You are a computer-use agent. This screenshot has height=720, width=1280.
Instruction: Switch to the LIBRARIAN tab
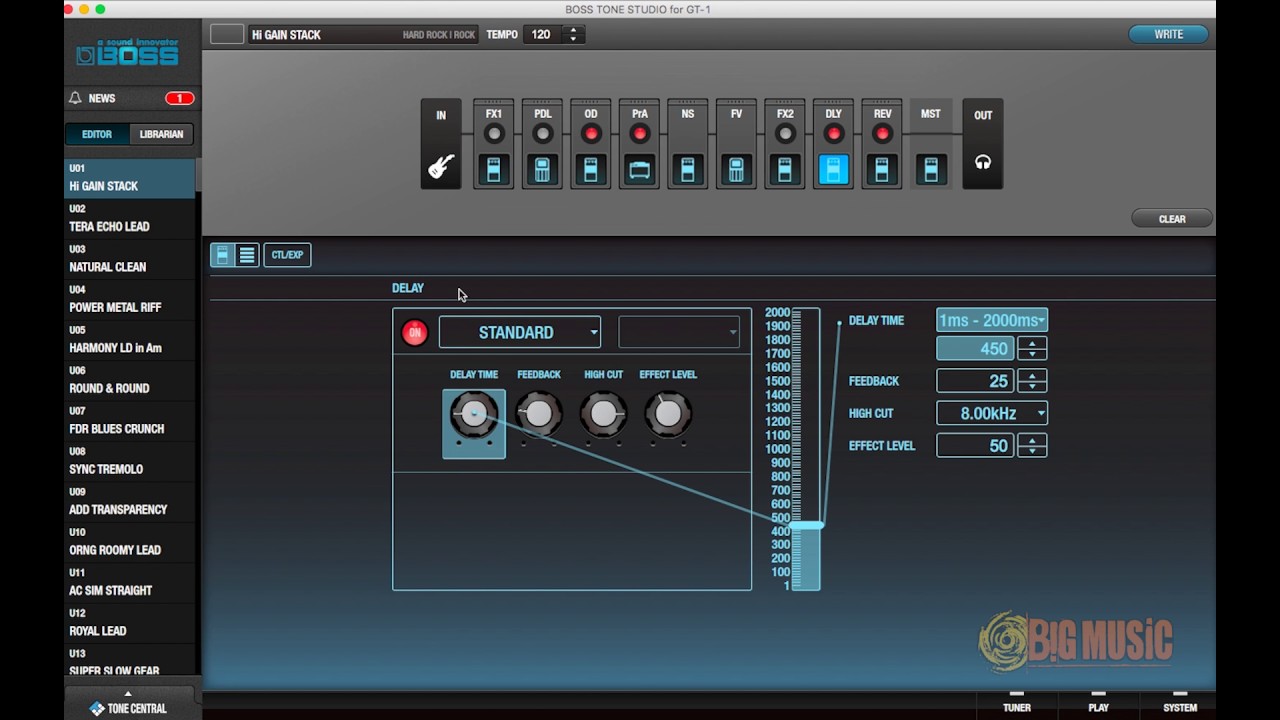(x=161, y=134)
